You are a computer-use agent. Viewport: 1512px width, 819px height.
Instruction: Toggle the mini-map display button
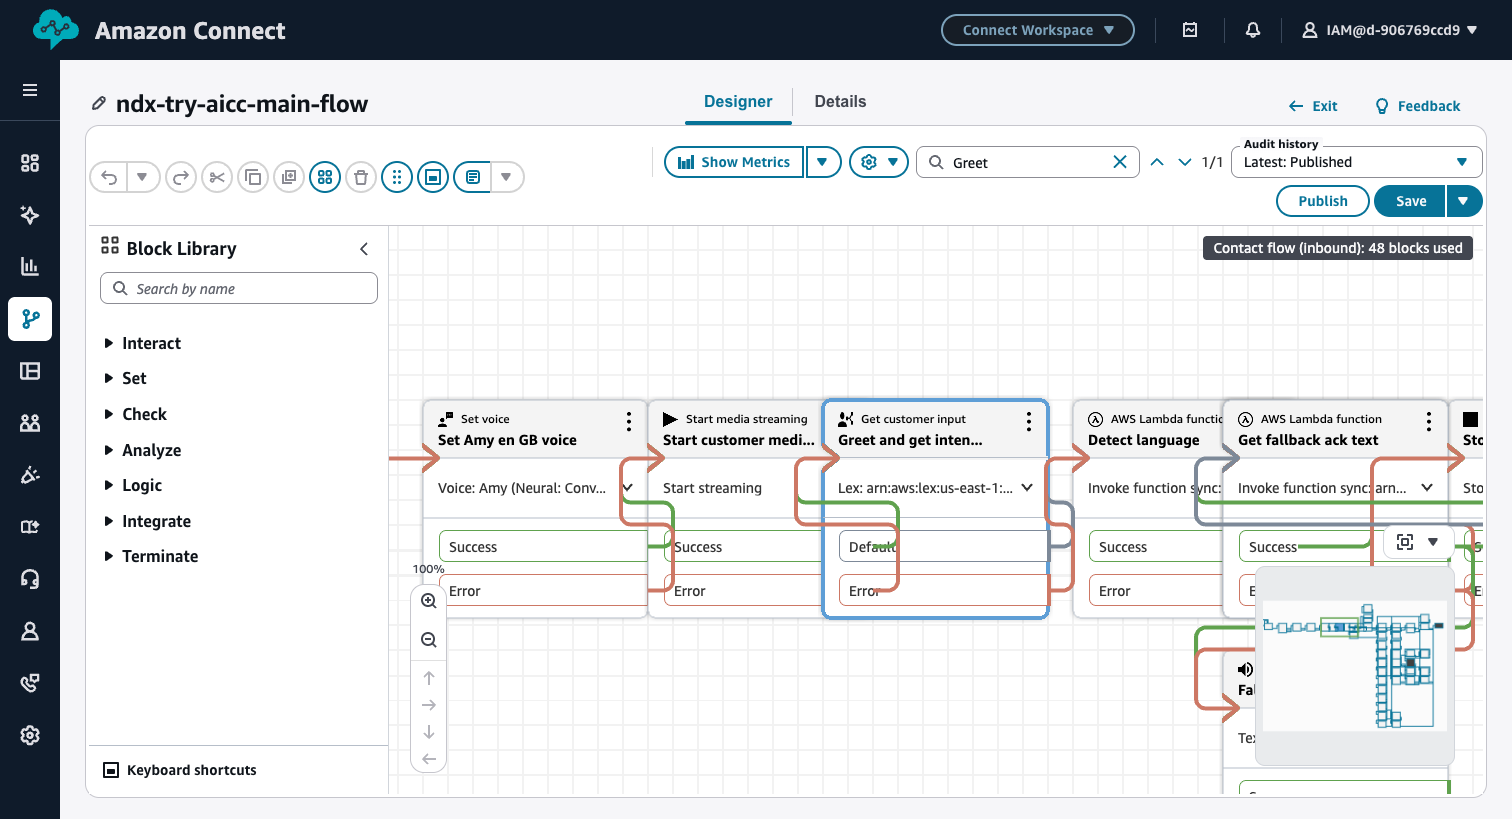pos(433,177)
